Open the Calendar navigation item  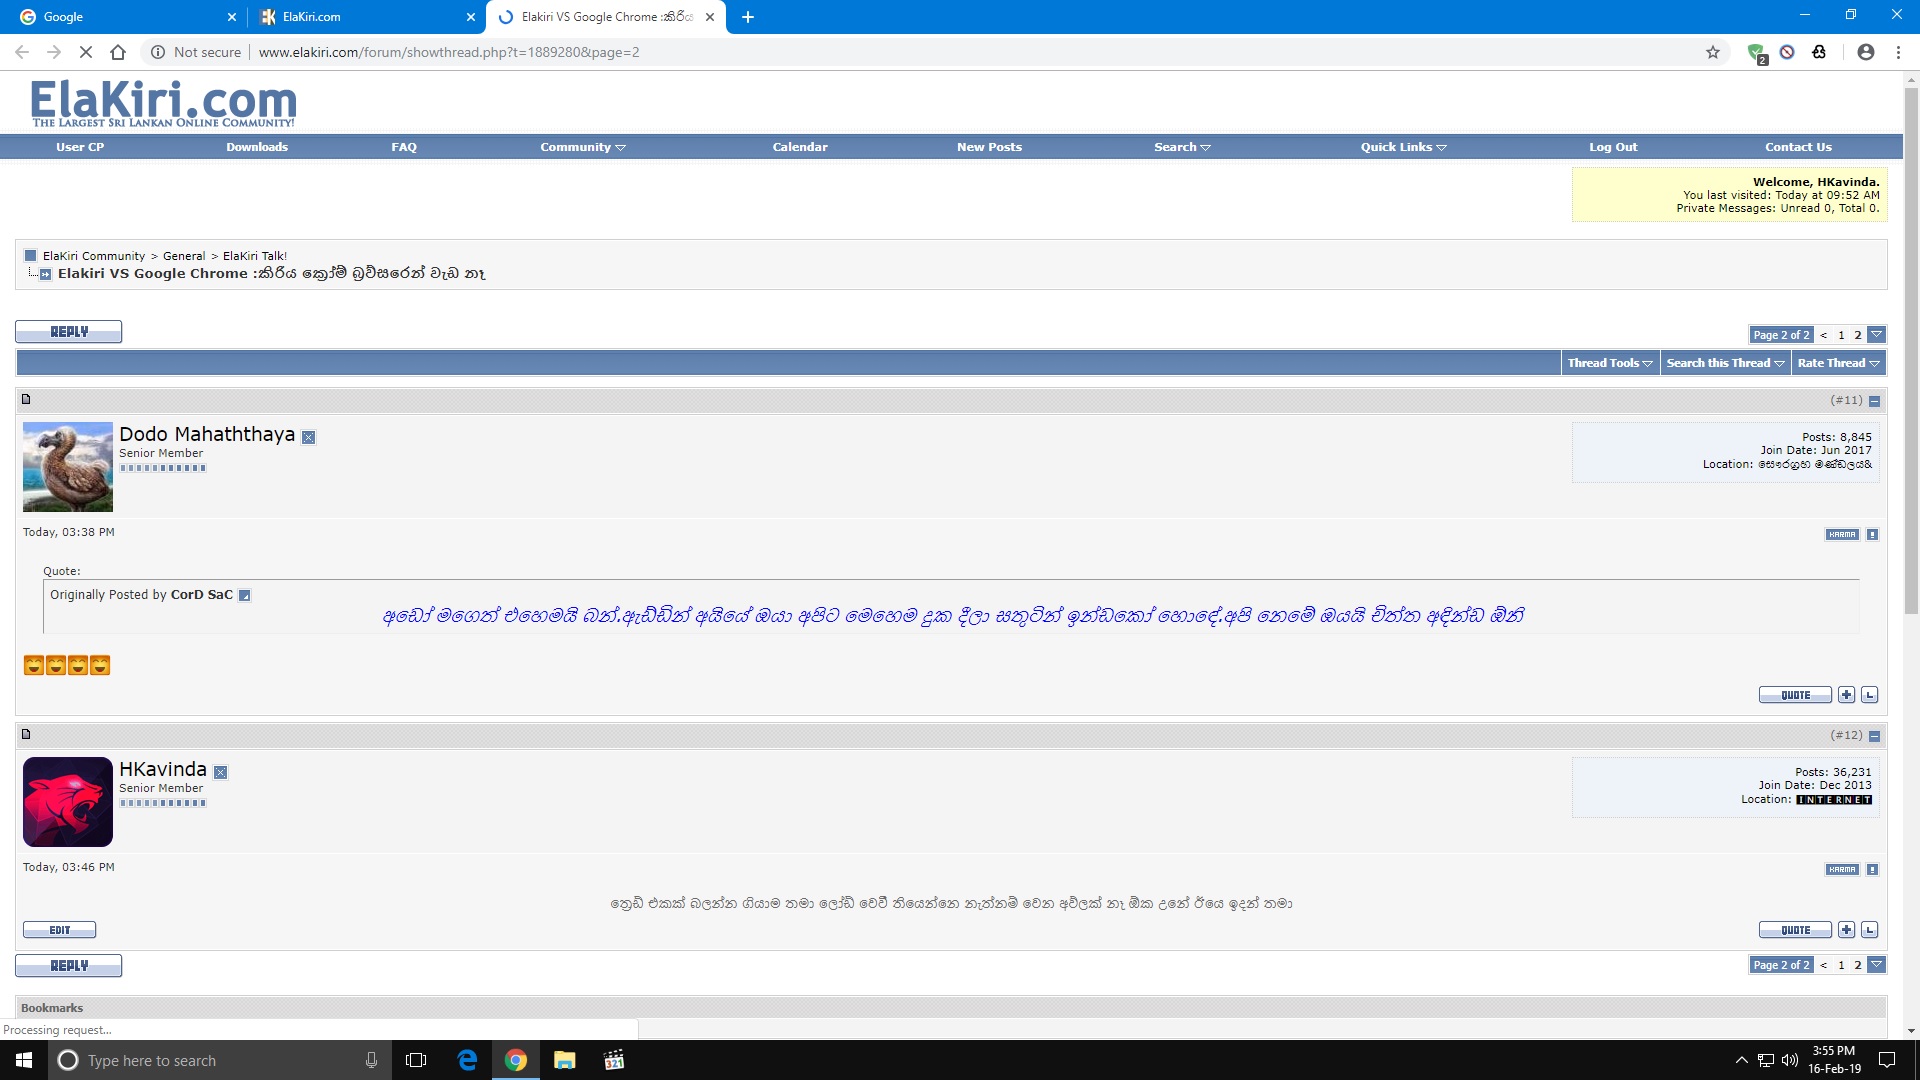click(800, 147)
